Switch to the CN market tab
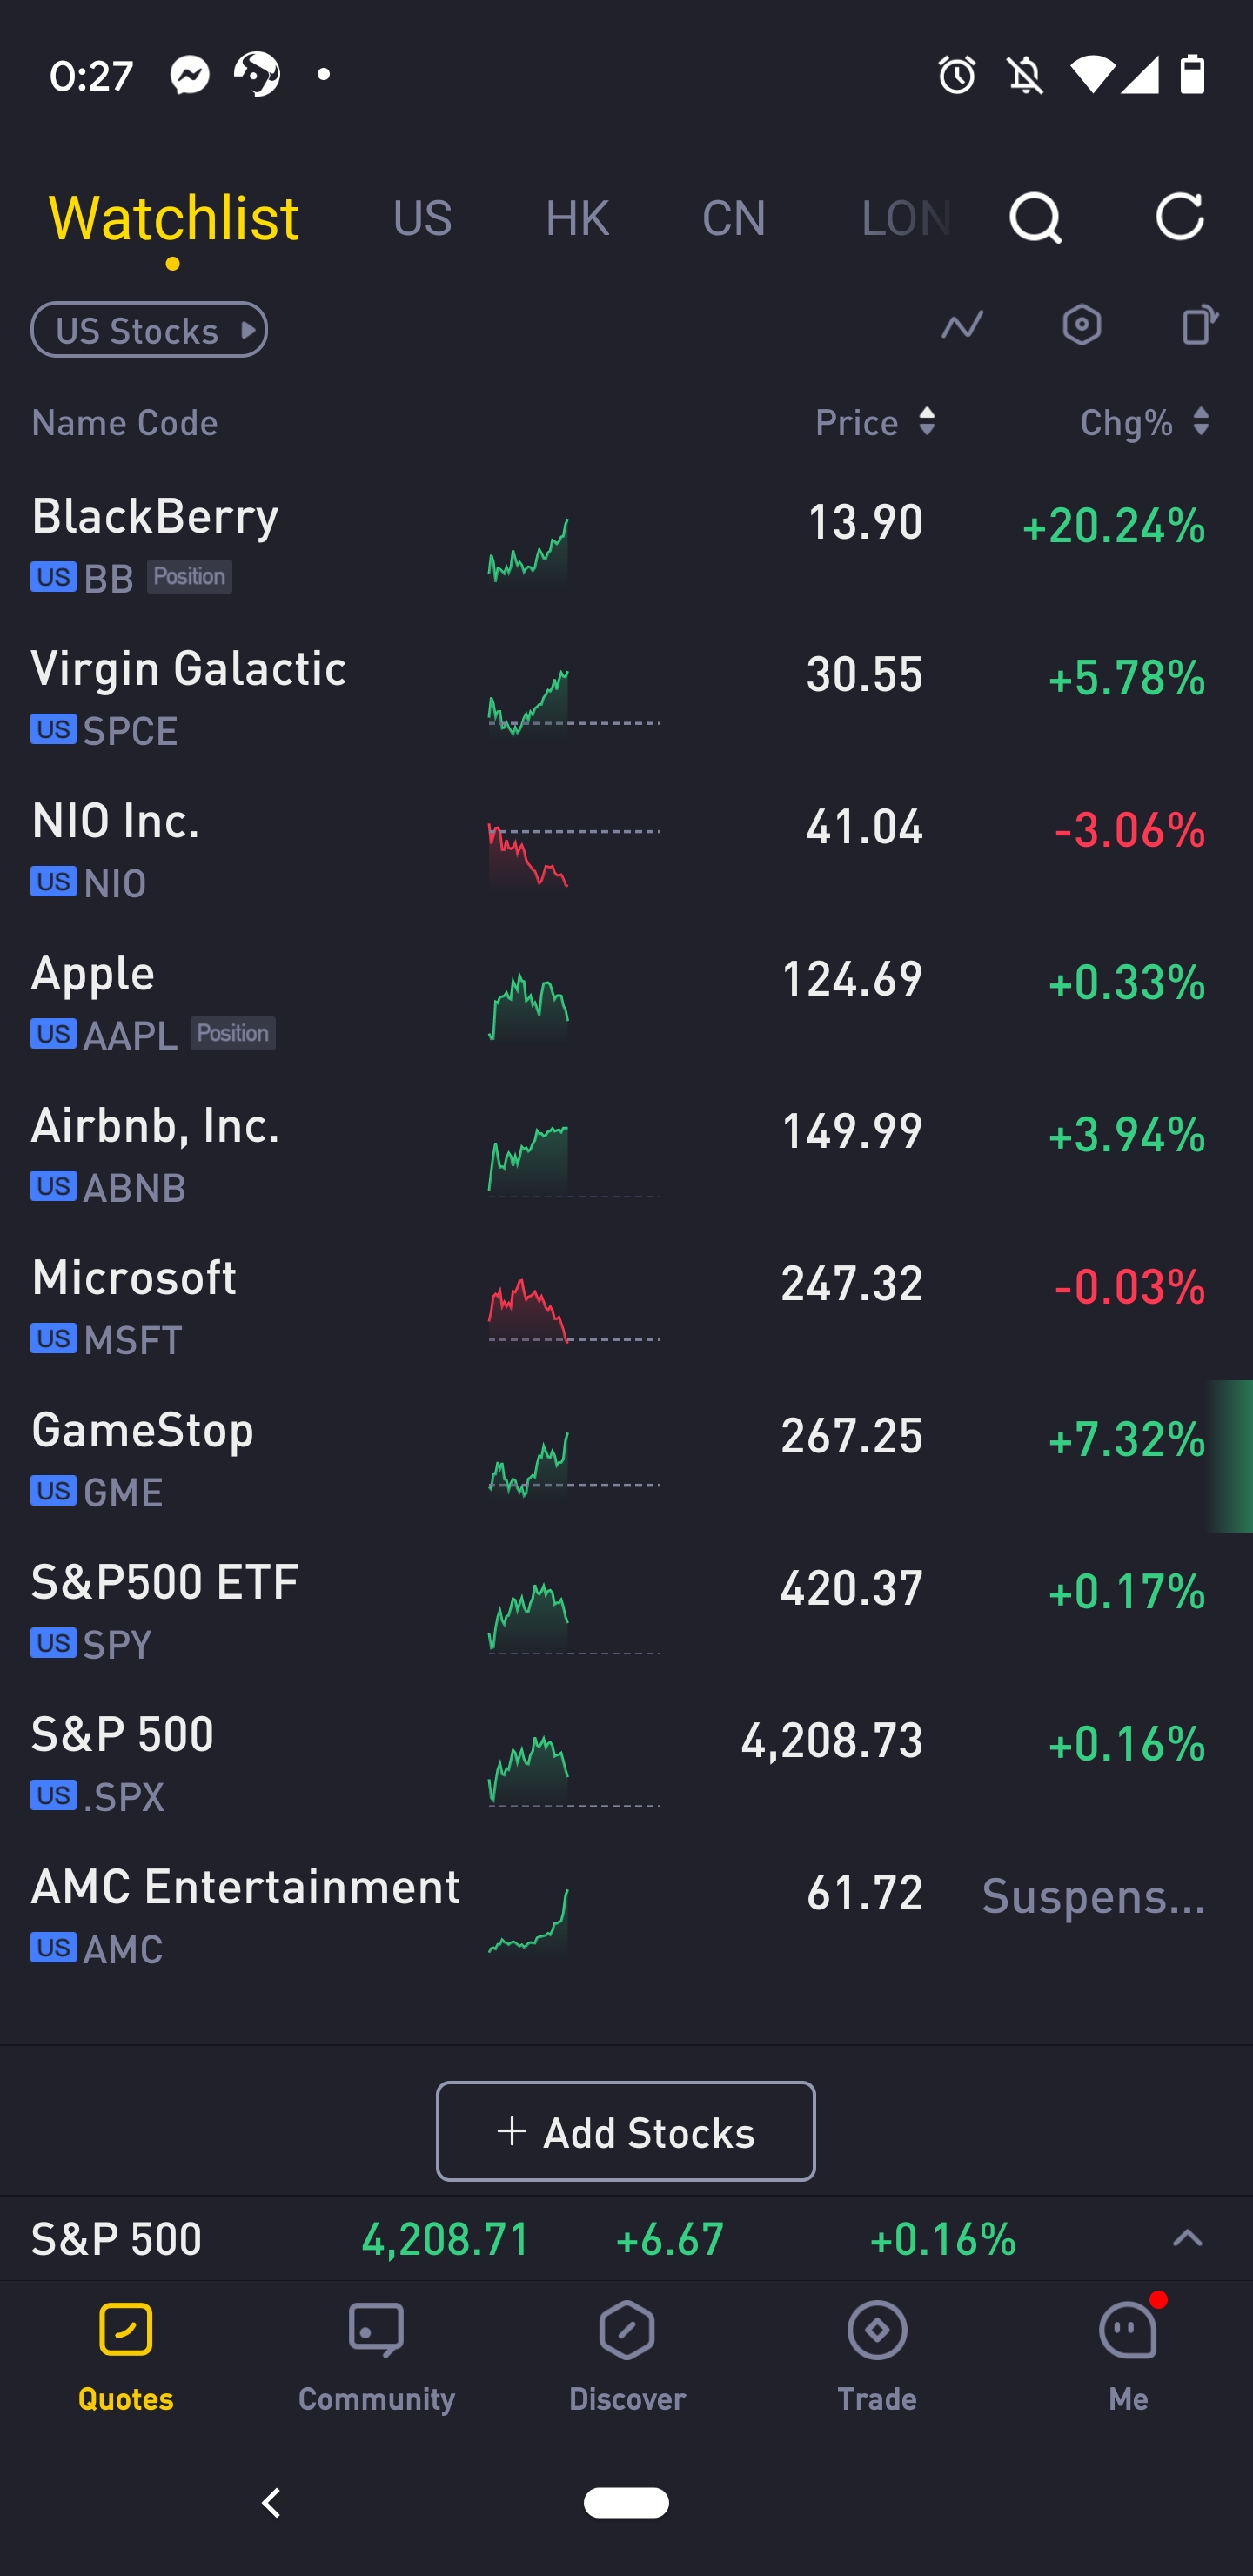 point(733,218)
